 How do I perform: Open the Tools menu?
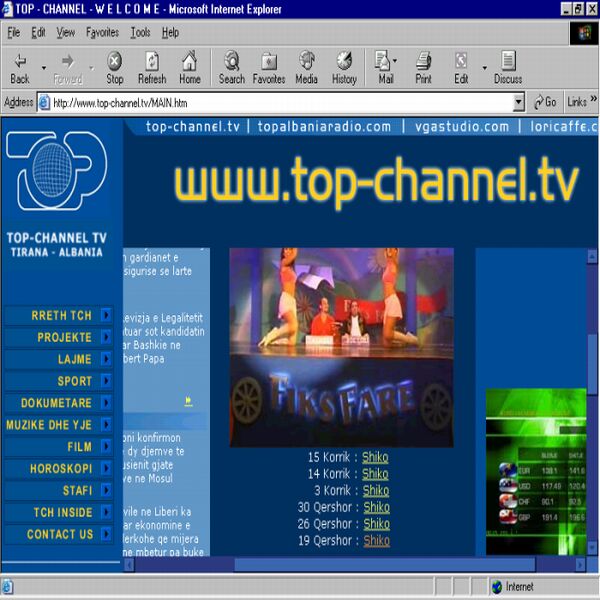(140, 33)
